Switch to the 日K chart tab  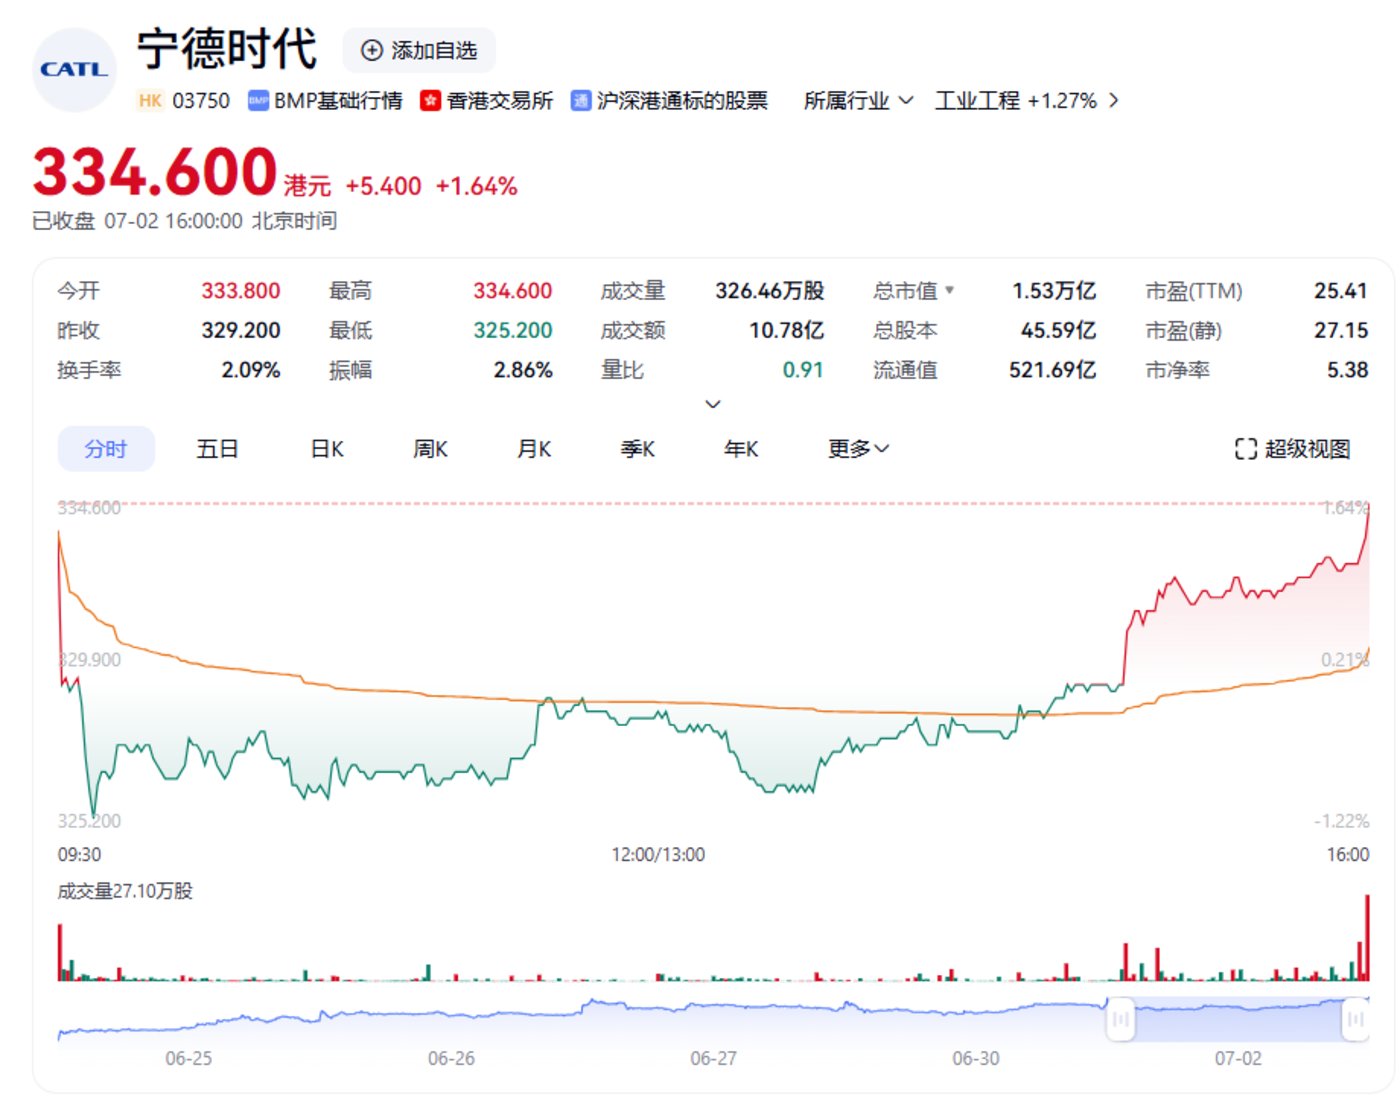coord(327,449)
